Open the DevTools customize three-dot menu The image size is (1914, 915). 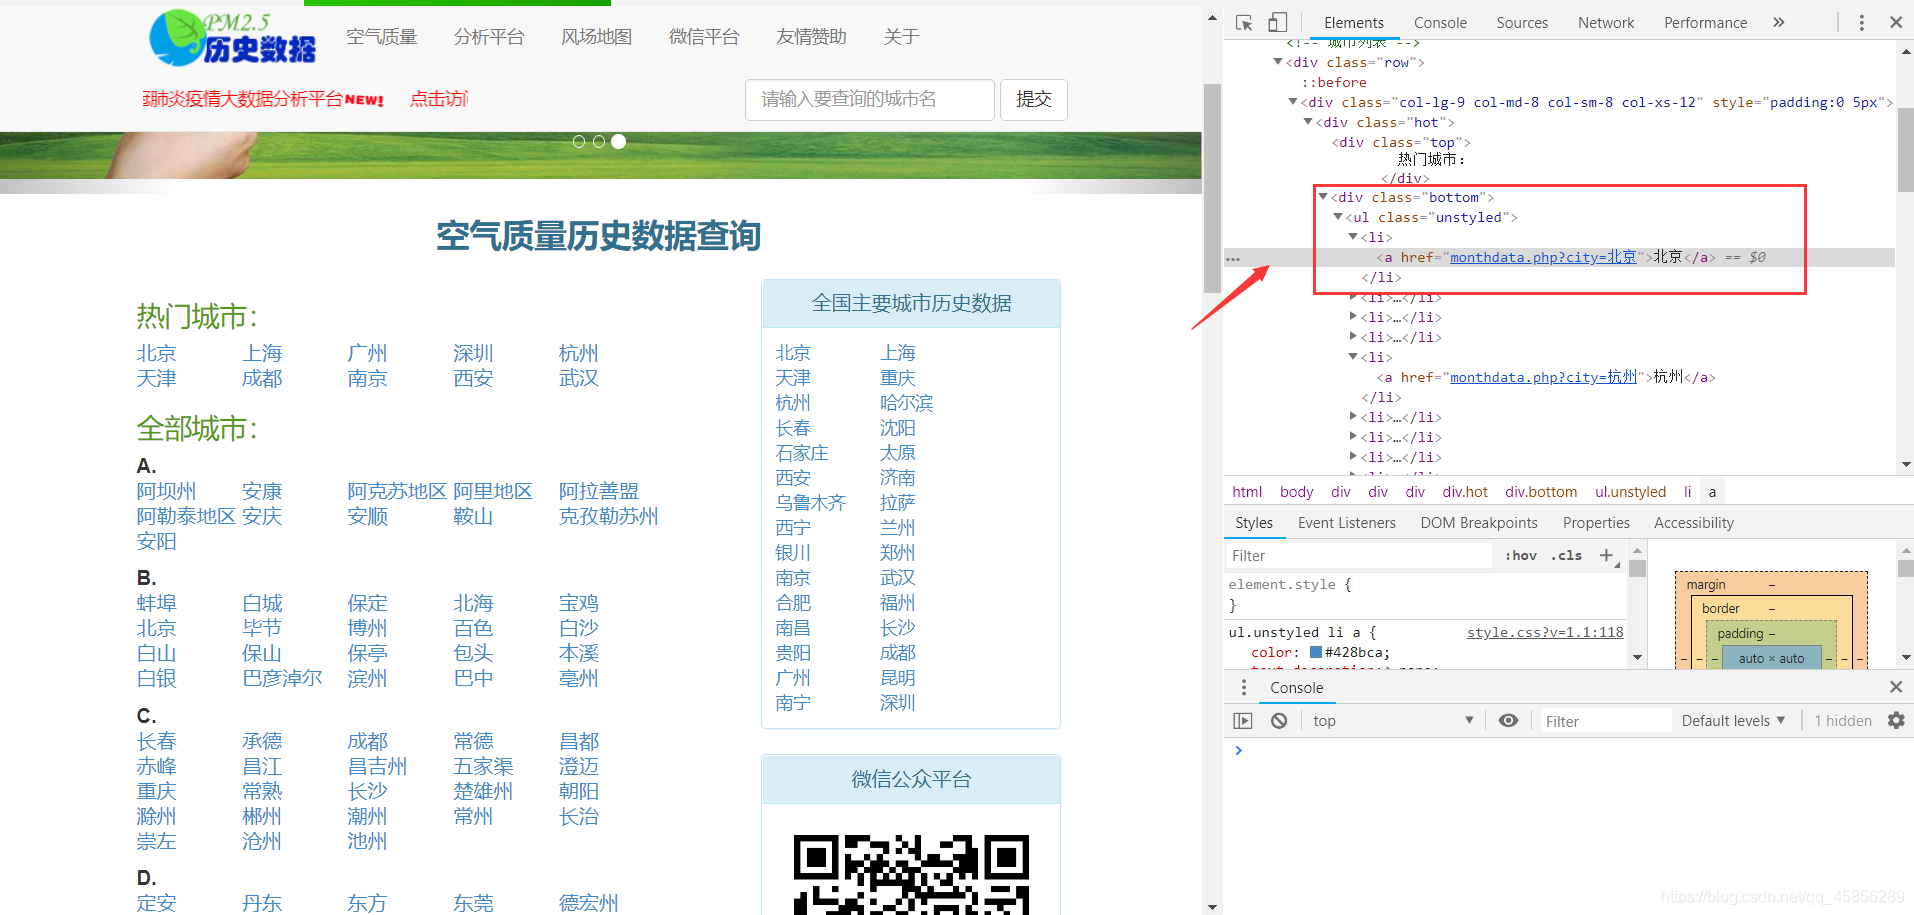[1861, 22]
